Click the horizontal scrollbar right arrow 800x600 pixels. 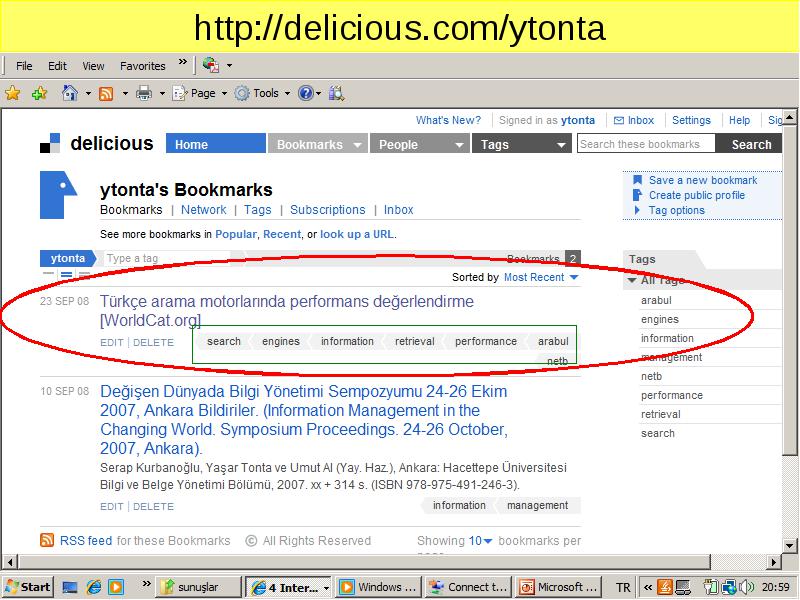[x=773, y=562]
